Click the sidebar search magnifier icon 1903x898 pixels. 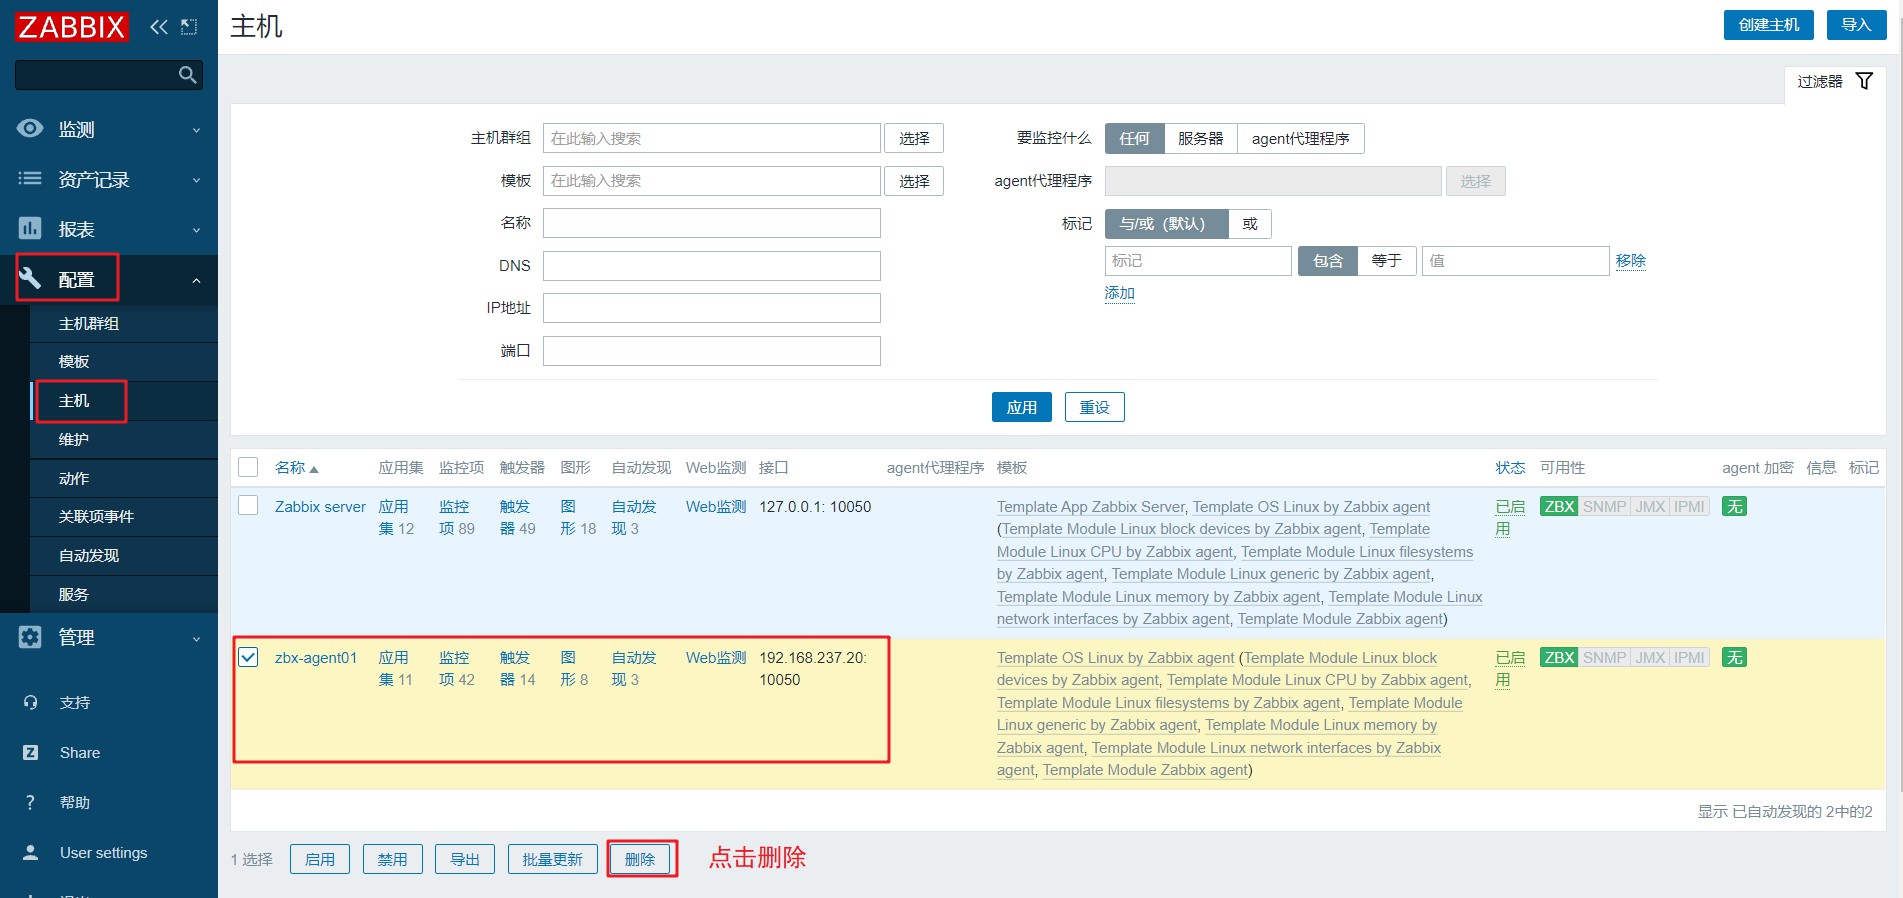coord(187,75)
